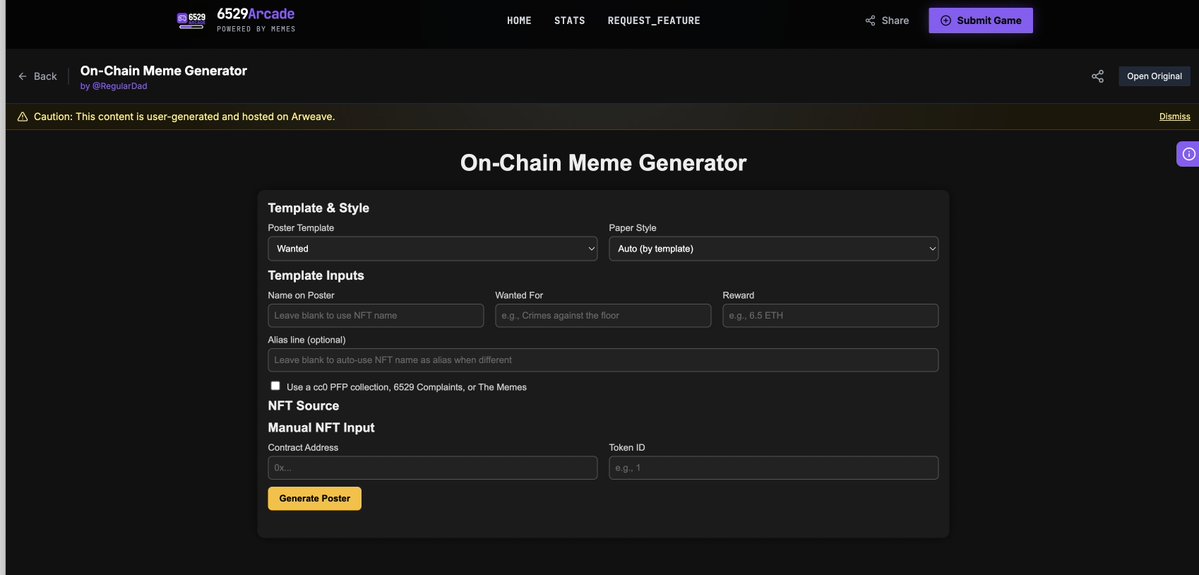This screenshot has height=575, width=1199.
Task: Focus the Wanted For input field
Action: click(603, 316)
